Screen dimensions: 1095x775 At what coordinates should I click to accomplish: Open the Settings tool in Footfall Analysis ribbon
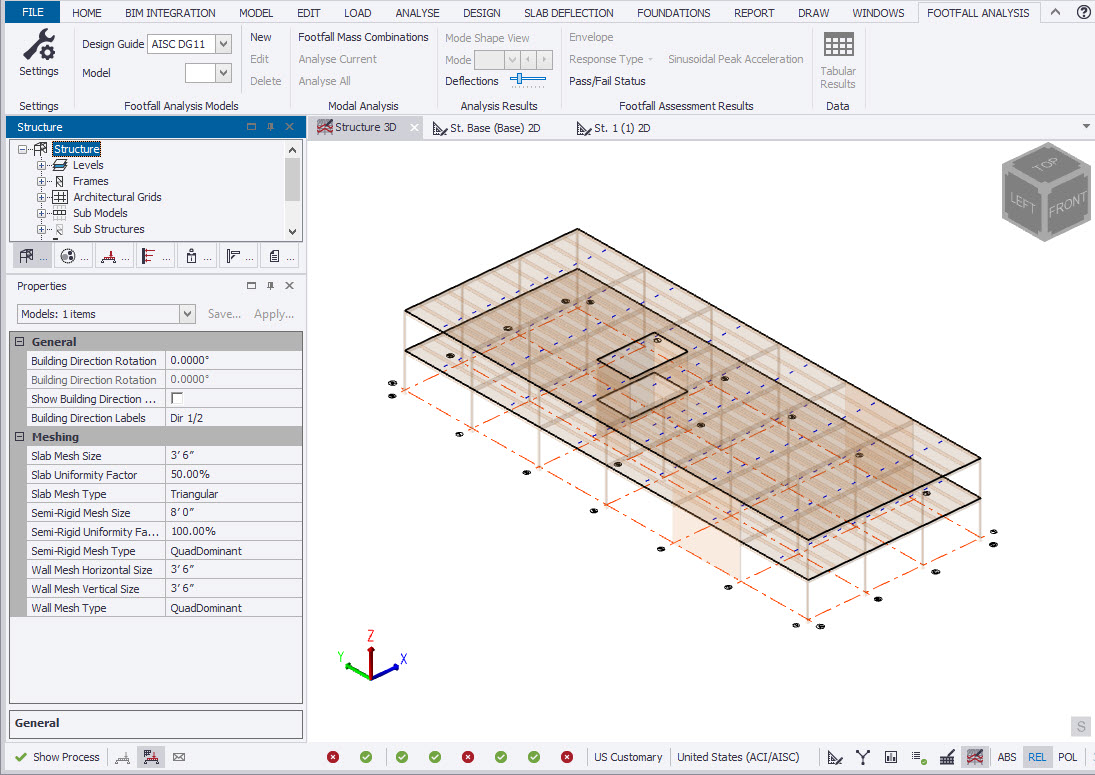point(39,50)
